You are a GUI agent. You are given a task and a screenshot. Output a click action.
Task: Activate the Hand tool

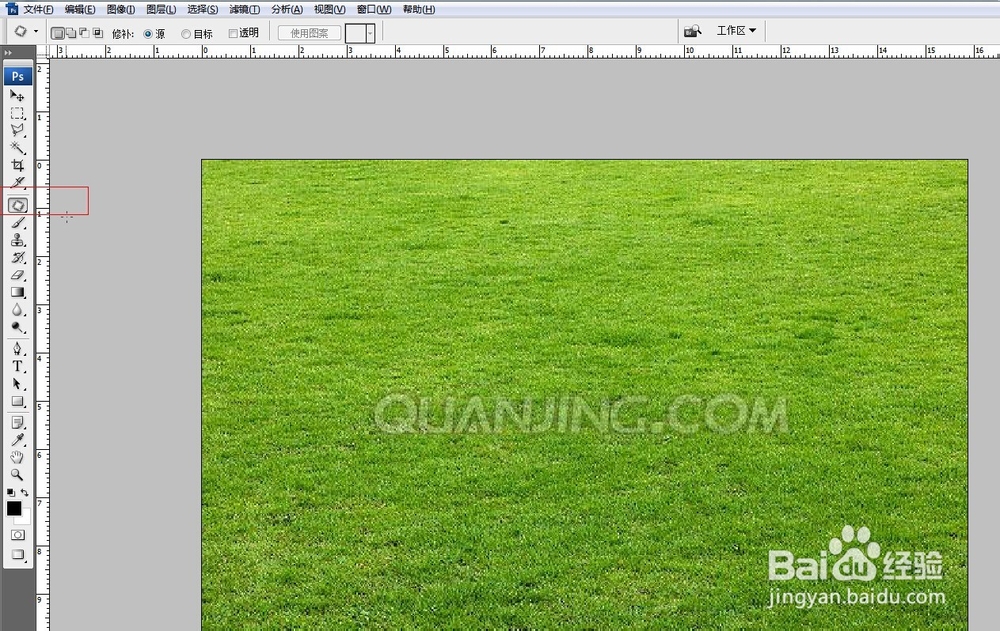click(x=17, y=457)
